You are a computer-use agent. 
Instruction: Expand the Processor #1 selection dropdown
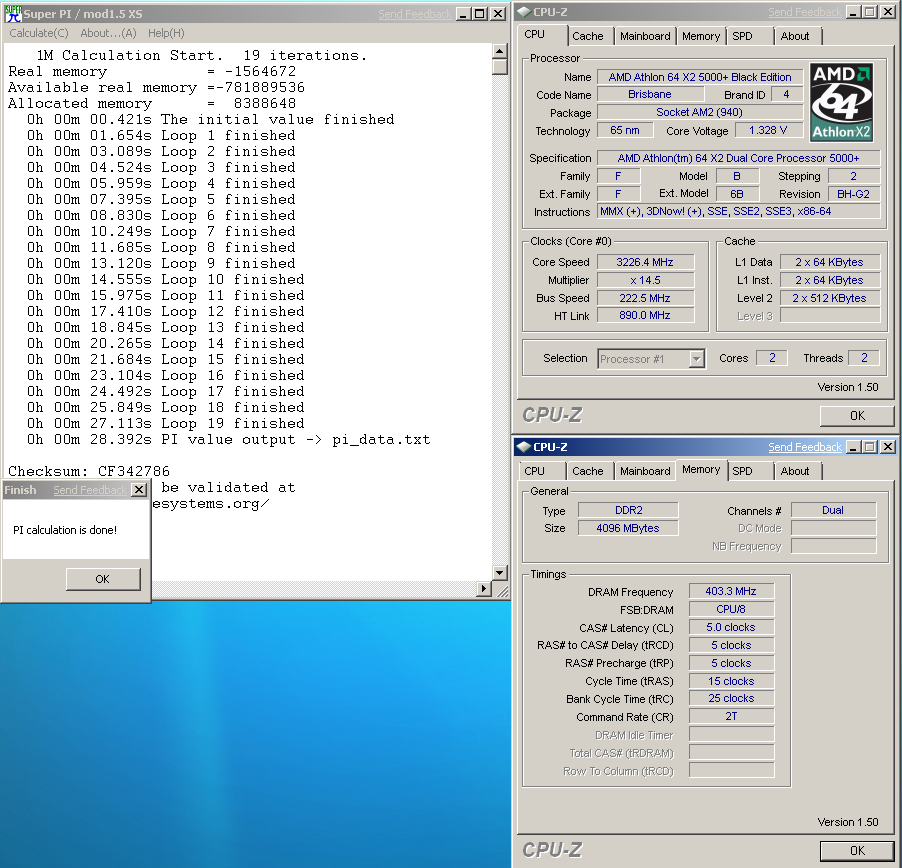697,359
